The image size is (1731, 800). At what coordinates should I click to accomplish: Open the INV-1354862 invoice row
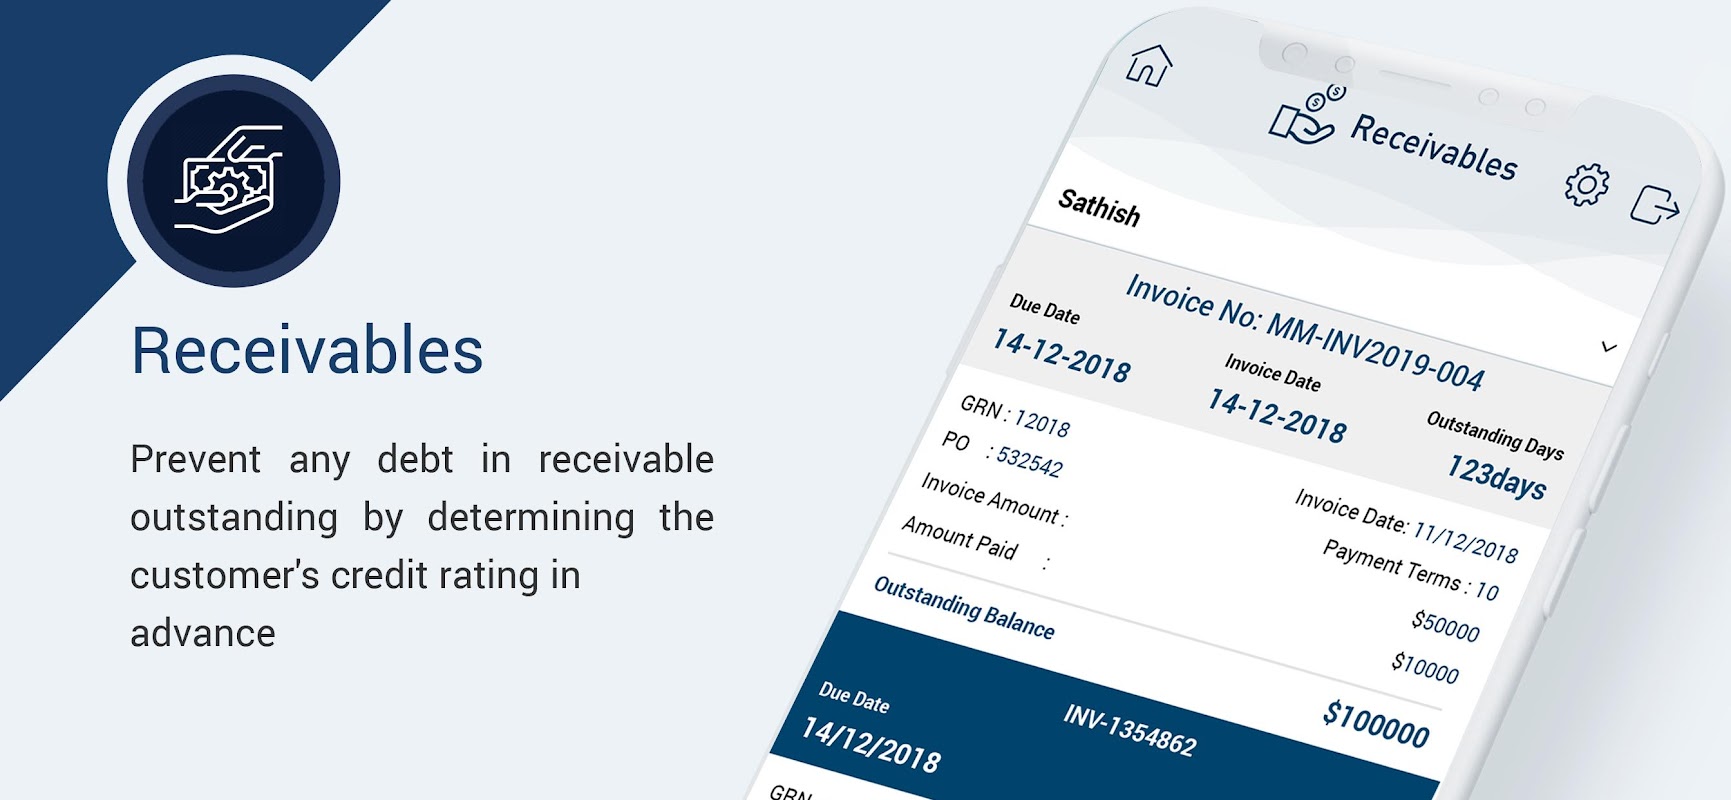[x=1129, y=730]
